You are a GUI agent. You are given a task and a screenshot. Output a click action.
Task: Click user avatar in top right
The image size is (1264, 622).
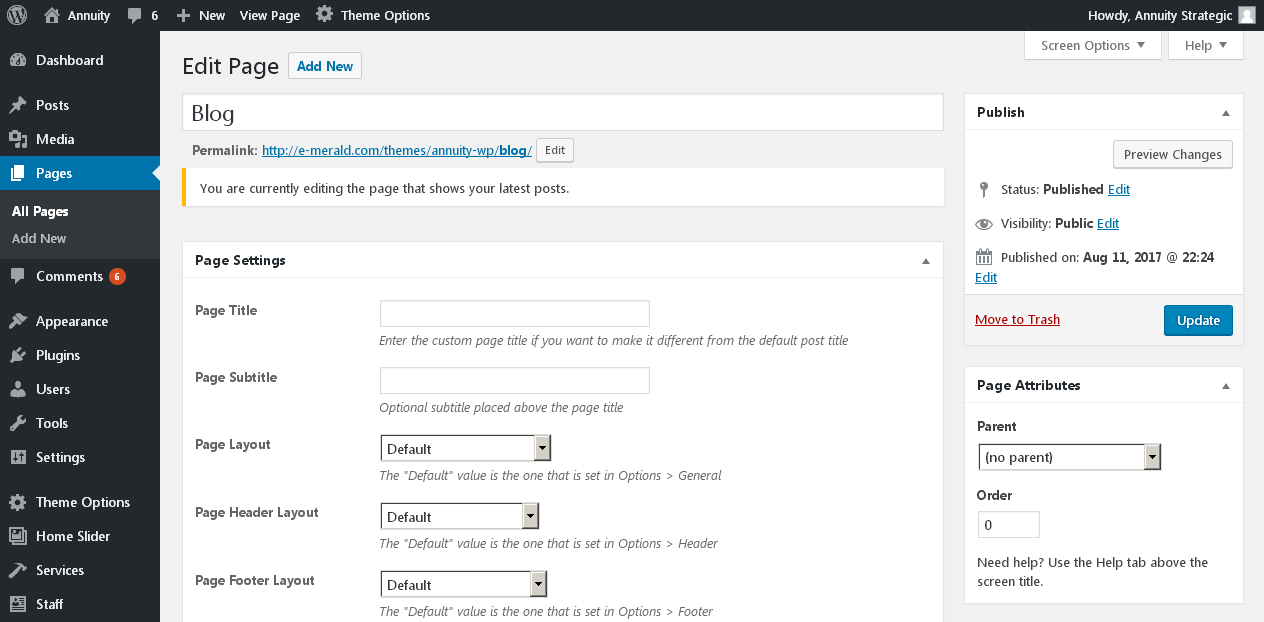[x=1246, y=15]
